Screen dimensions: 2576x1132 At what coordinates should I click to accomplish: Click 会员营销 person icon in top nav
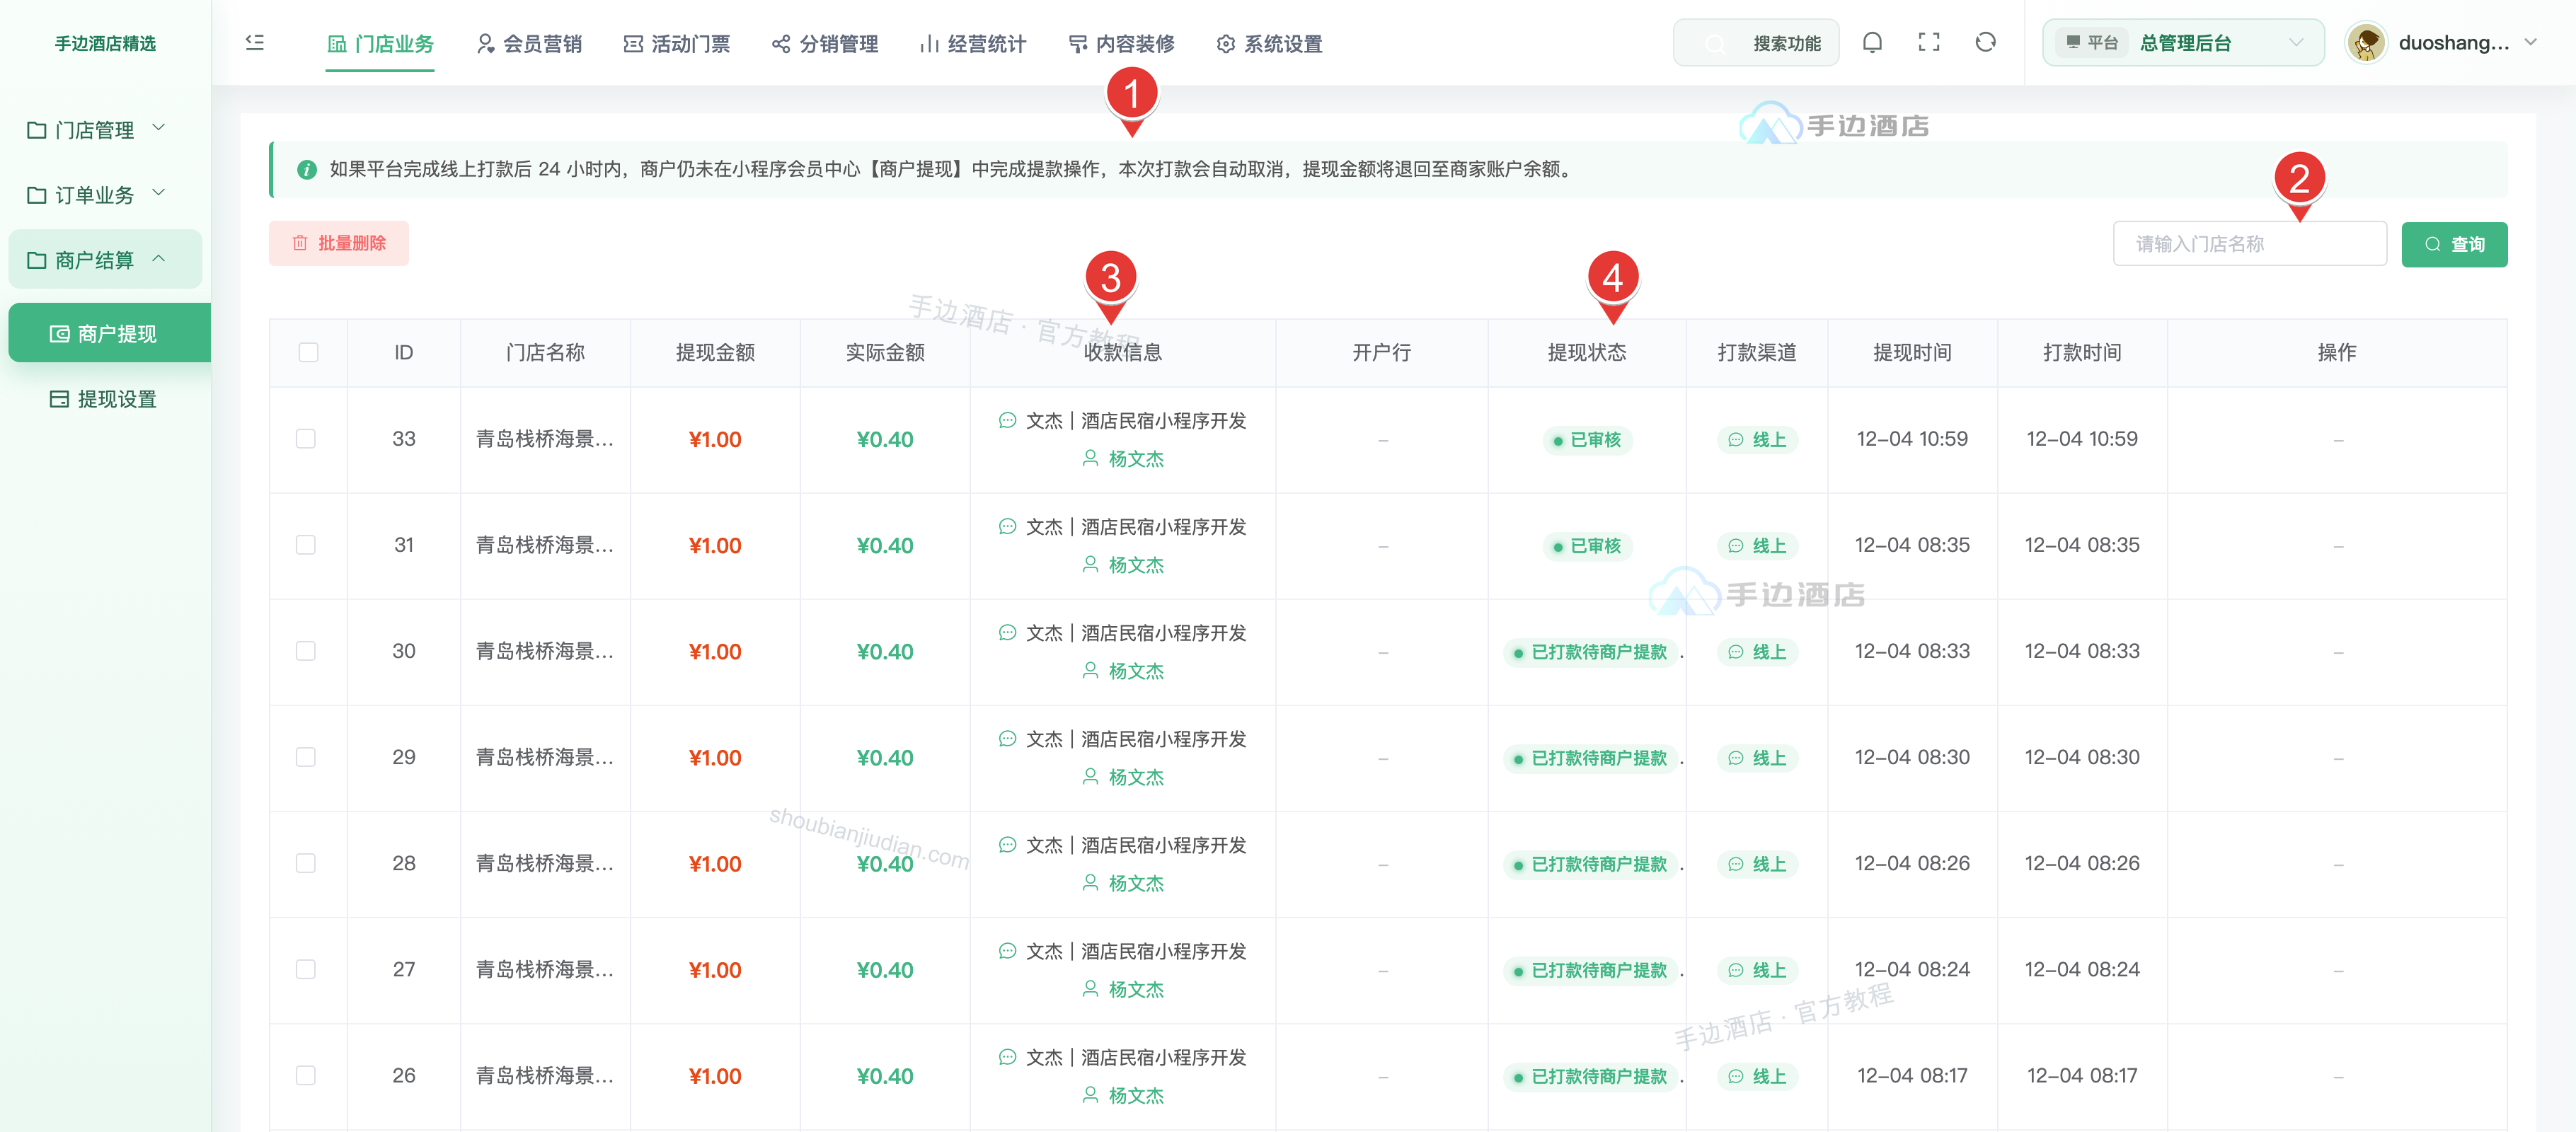click(x=485, y=44)
